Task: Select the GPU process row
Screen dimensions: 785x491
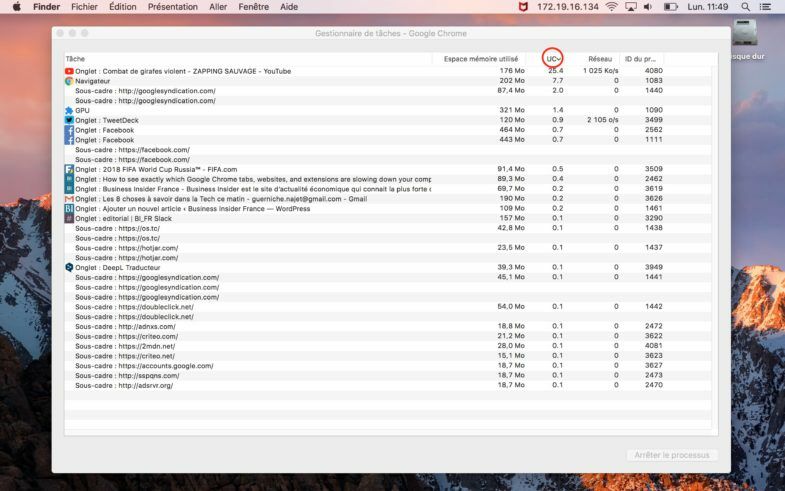Action: pyautogui.click(x=388, y=111)
